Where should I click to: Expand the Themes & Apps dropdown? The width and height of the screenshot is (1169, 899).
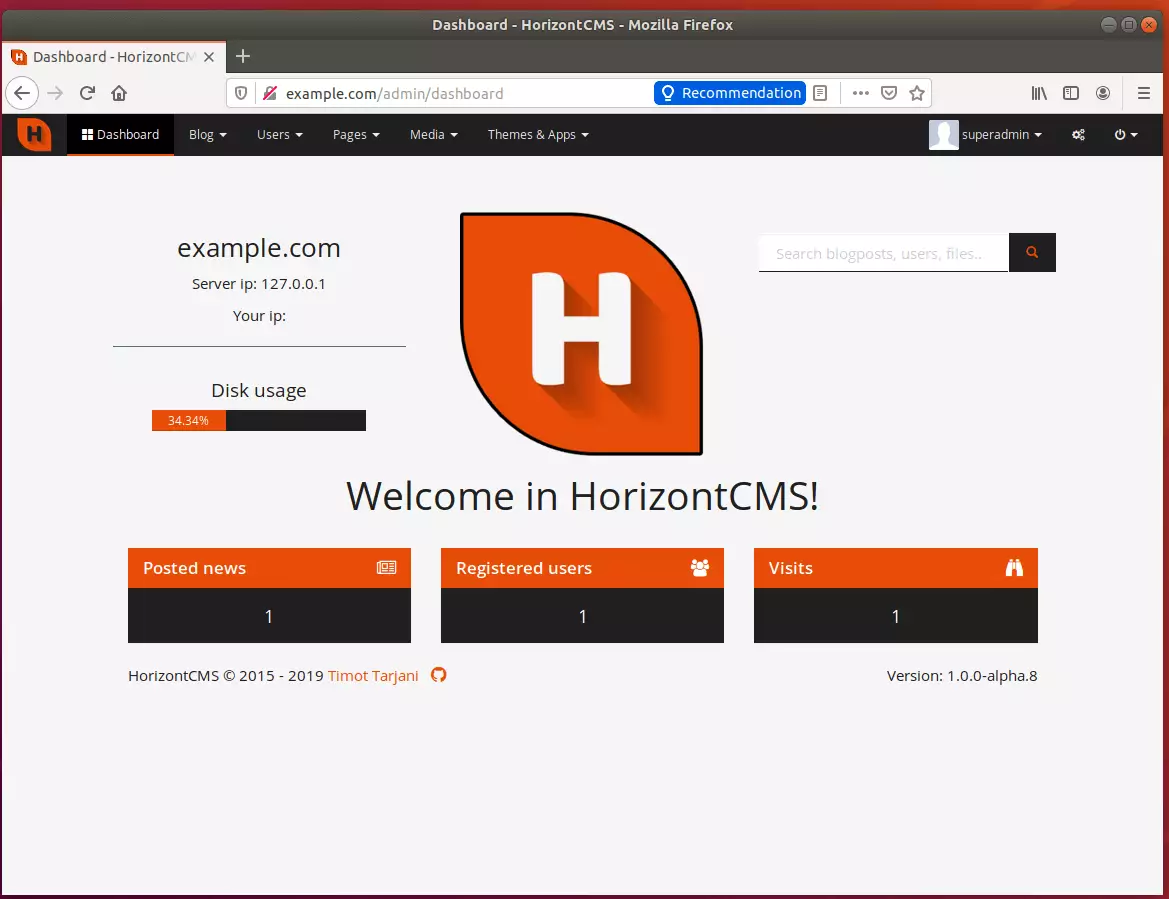click(538, 135)
